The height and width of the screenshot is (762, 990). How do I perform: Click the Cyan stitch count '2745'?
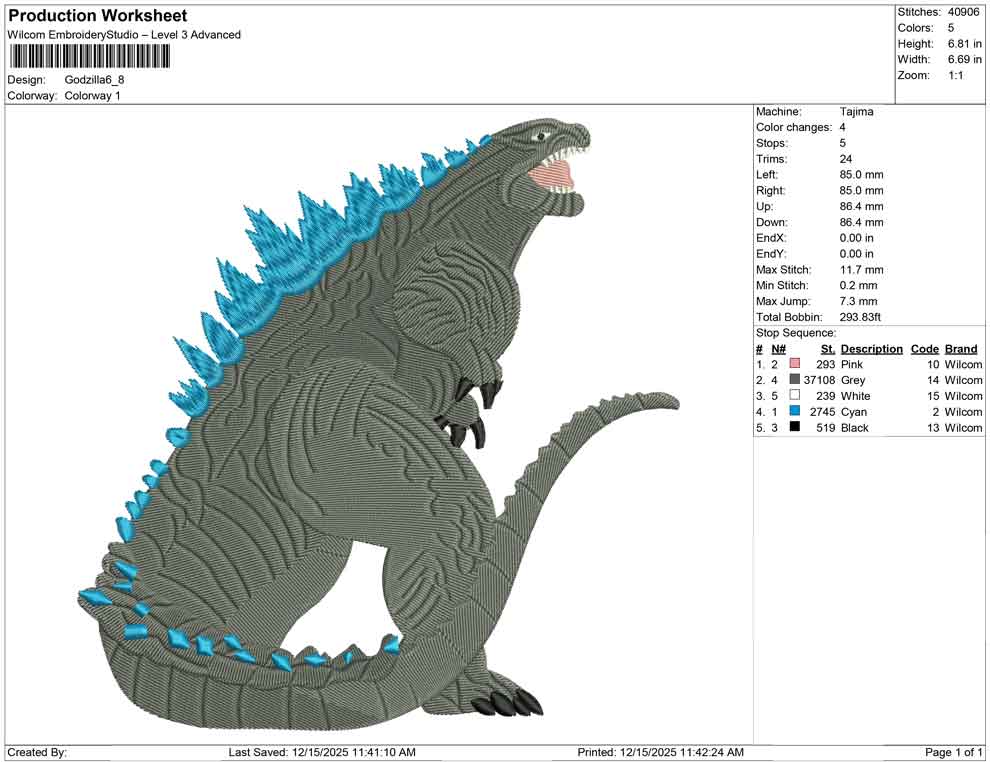(x=823, y=412)
